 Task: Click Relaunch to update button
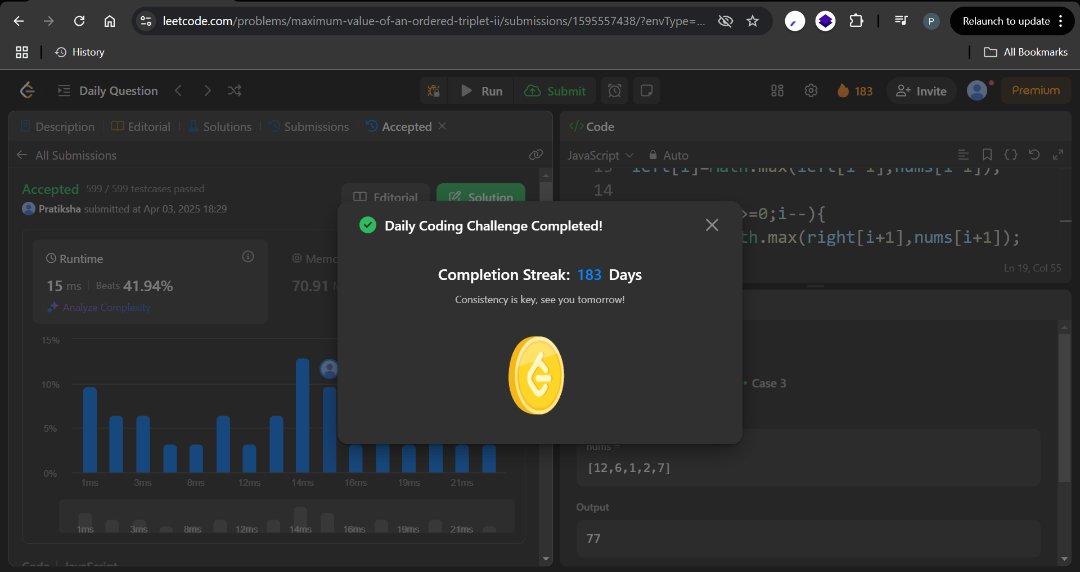pos(1008,21)
